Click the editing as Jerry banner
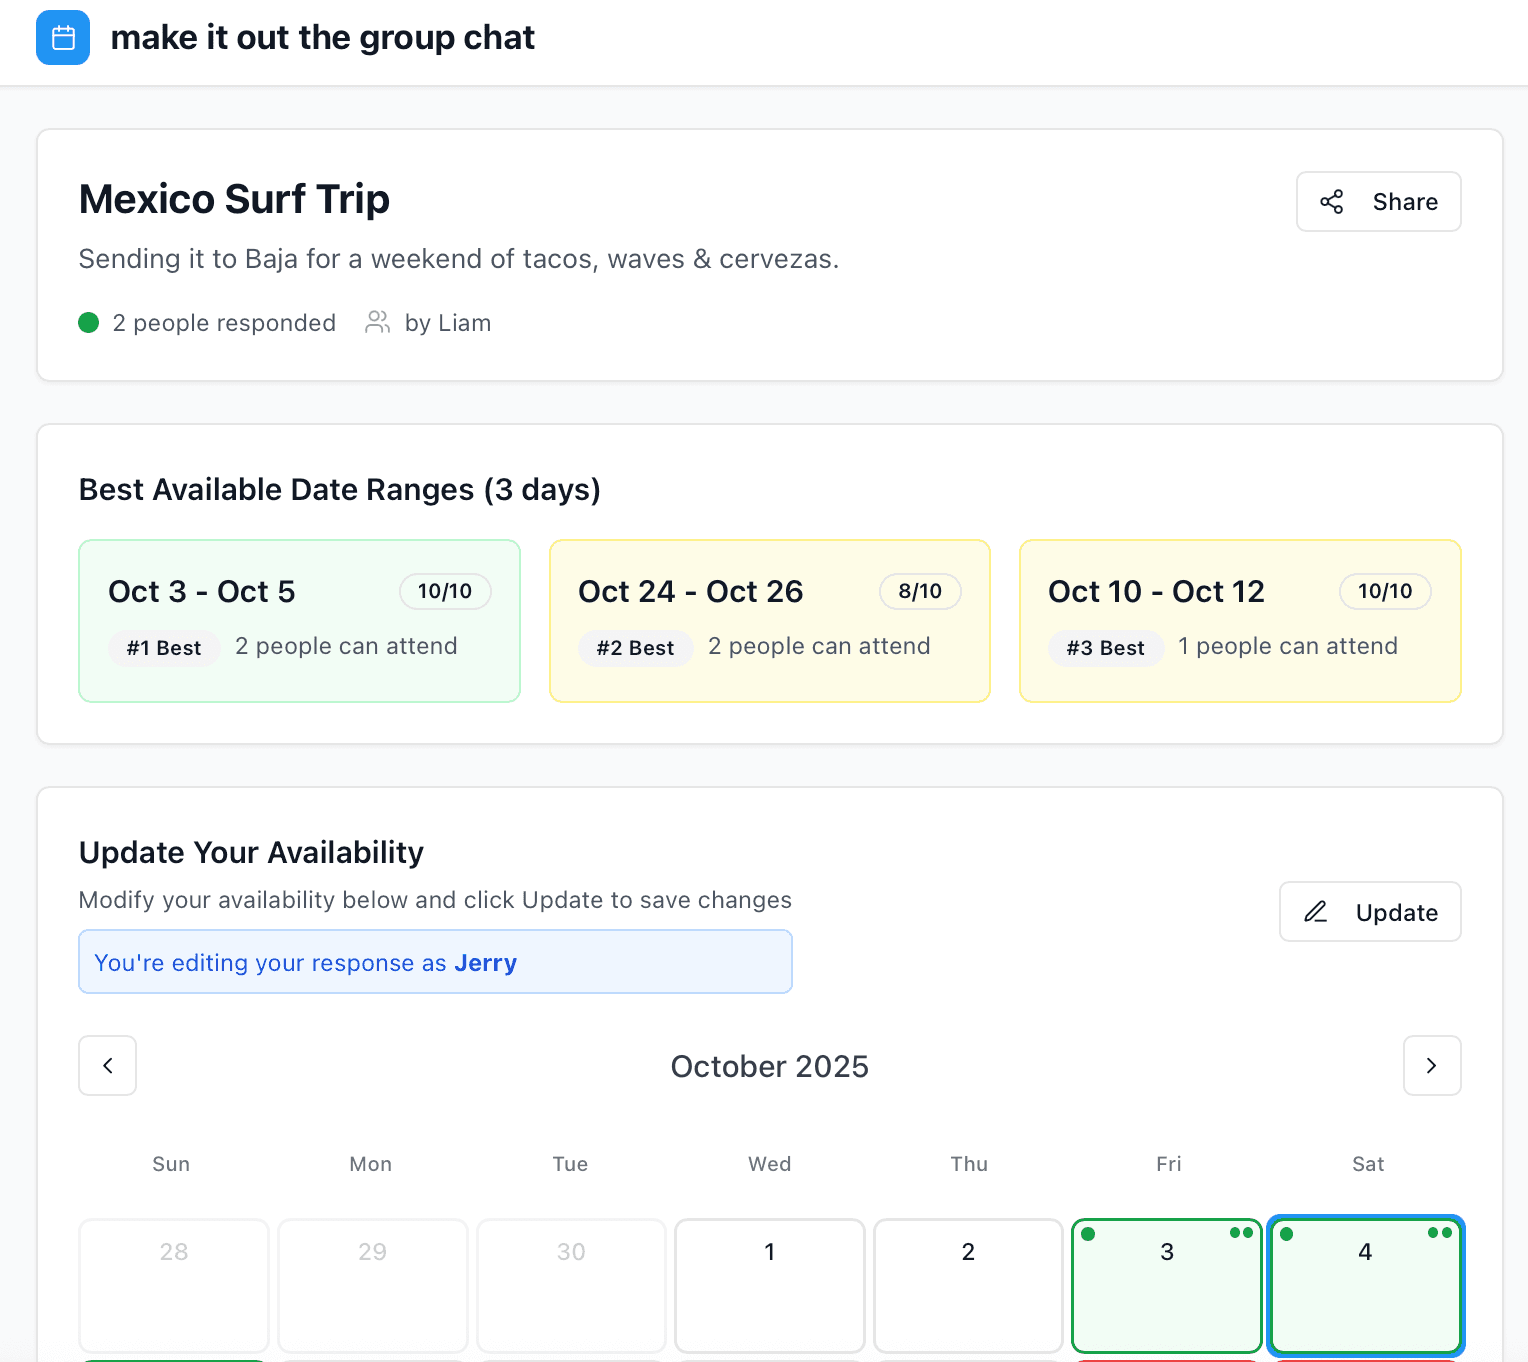 [435, 962]
